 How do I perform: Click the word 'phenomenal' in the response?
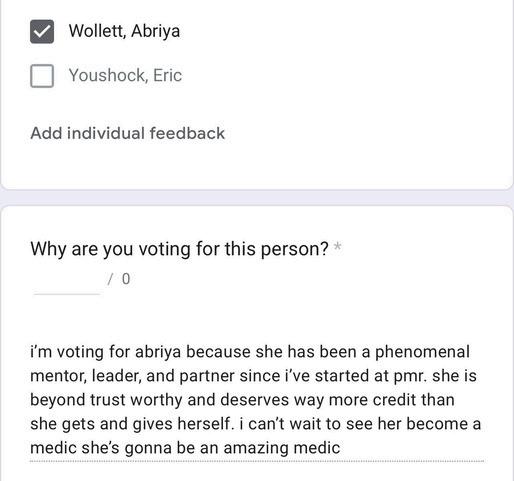[x=422, y=352]
